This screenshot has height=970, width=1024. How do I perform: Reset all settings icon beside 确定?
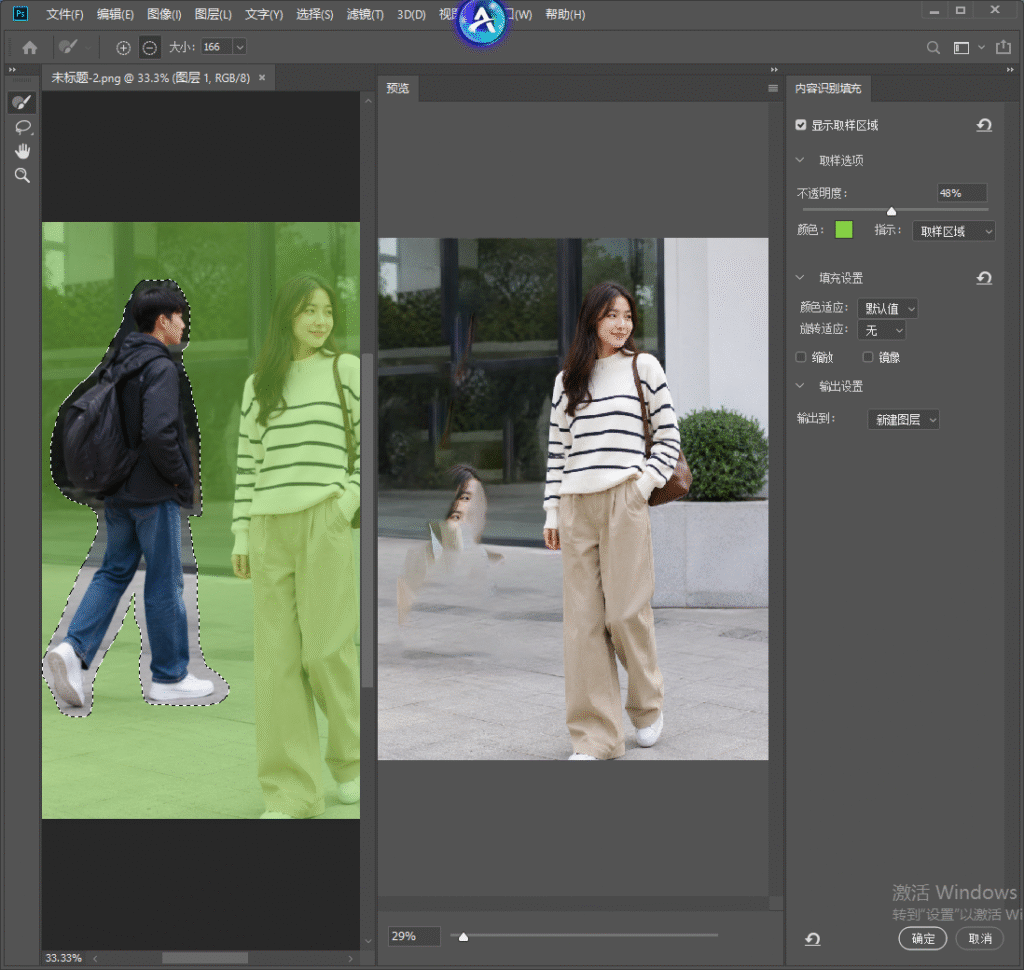[x=812, y=939]
